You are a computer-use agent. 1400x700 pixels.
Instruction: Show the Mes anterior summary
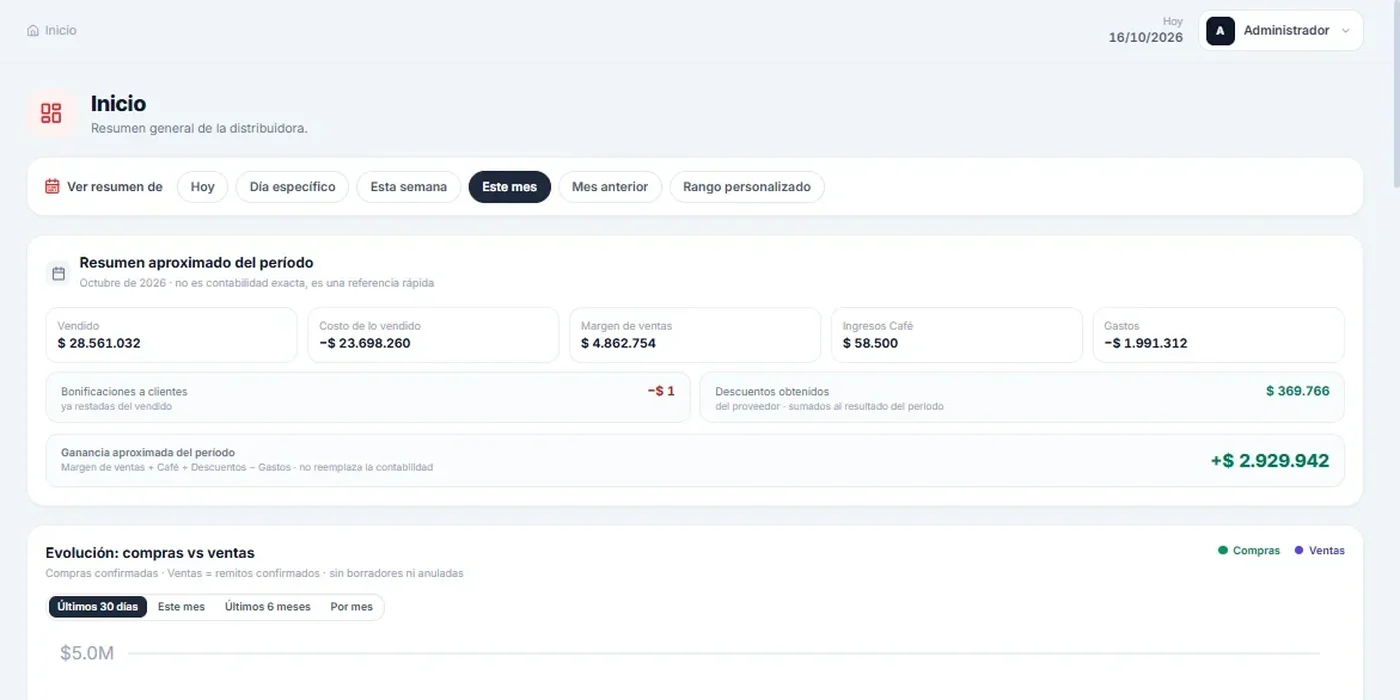point(610,187)
